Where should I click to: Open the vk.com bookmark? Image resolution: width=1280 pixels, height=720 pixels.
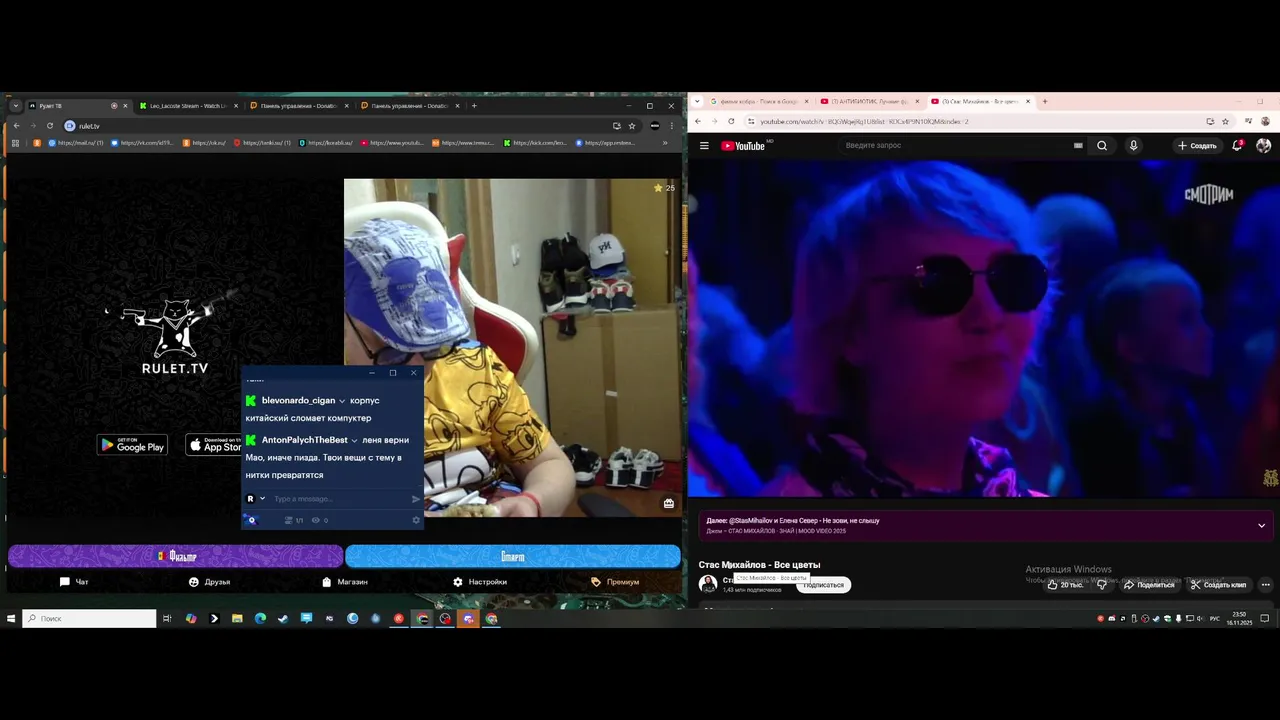click(x=143, y=143)
